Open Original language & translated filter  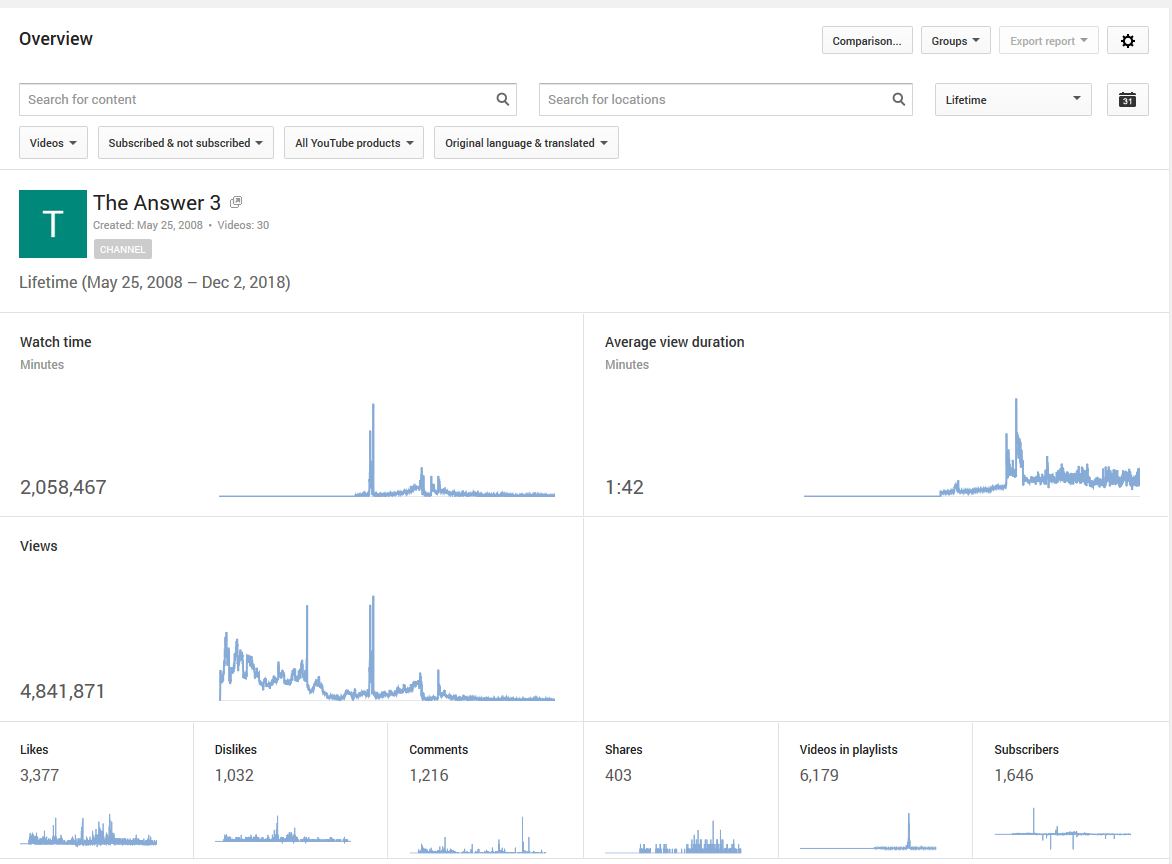526,143
